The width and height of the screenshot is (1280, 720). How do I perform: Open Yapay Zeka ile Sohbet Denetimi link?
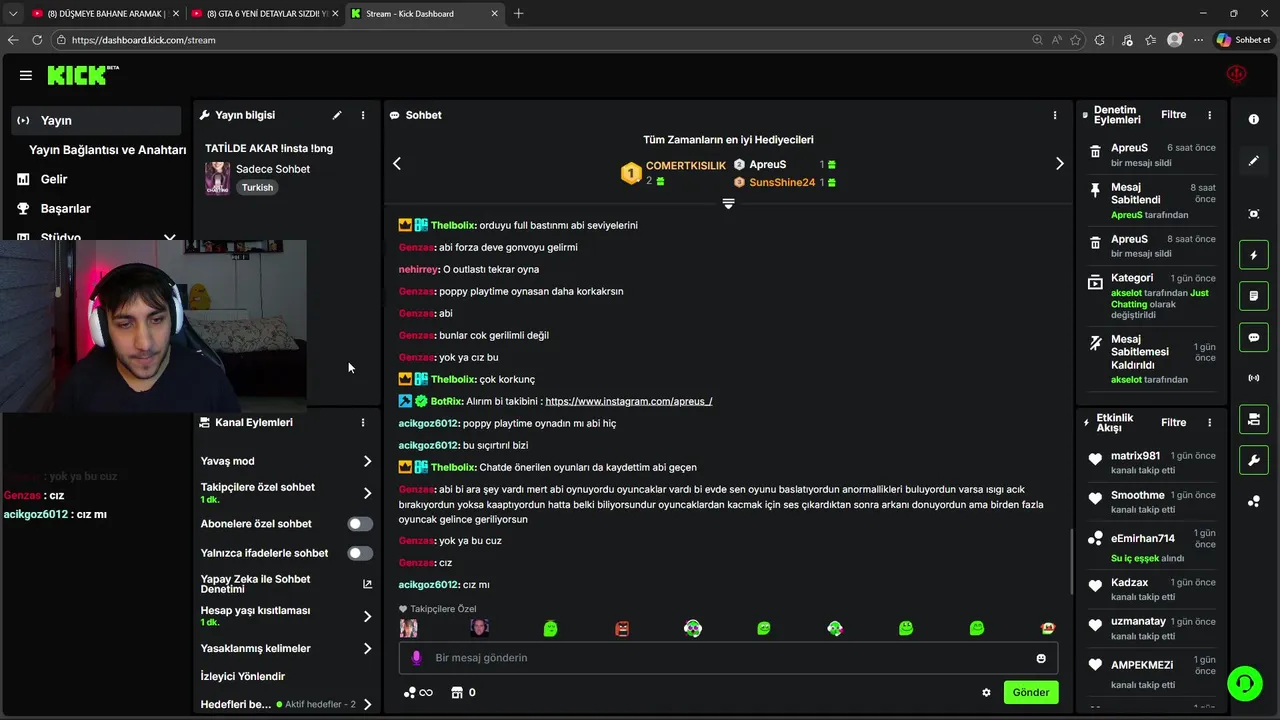coord(286,584)
